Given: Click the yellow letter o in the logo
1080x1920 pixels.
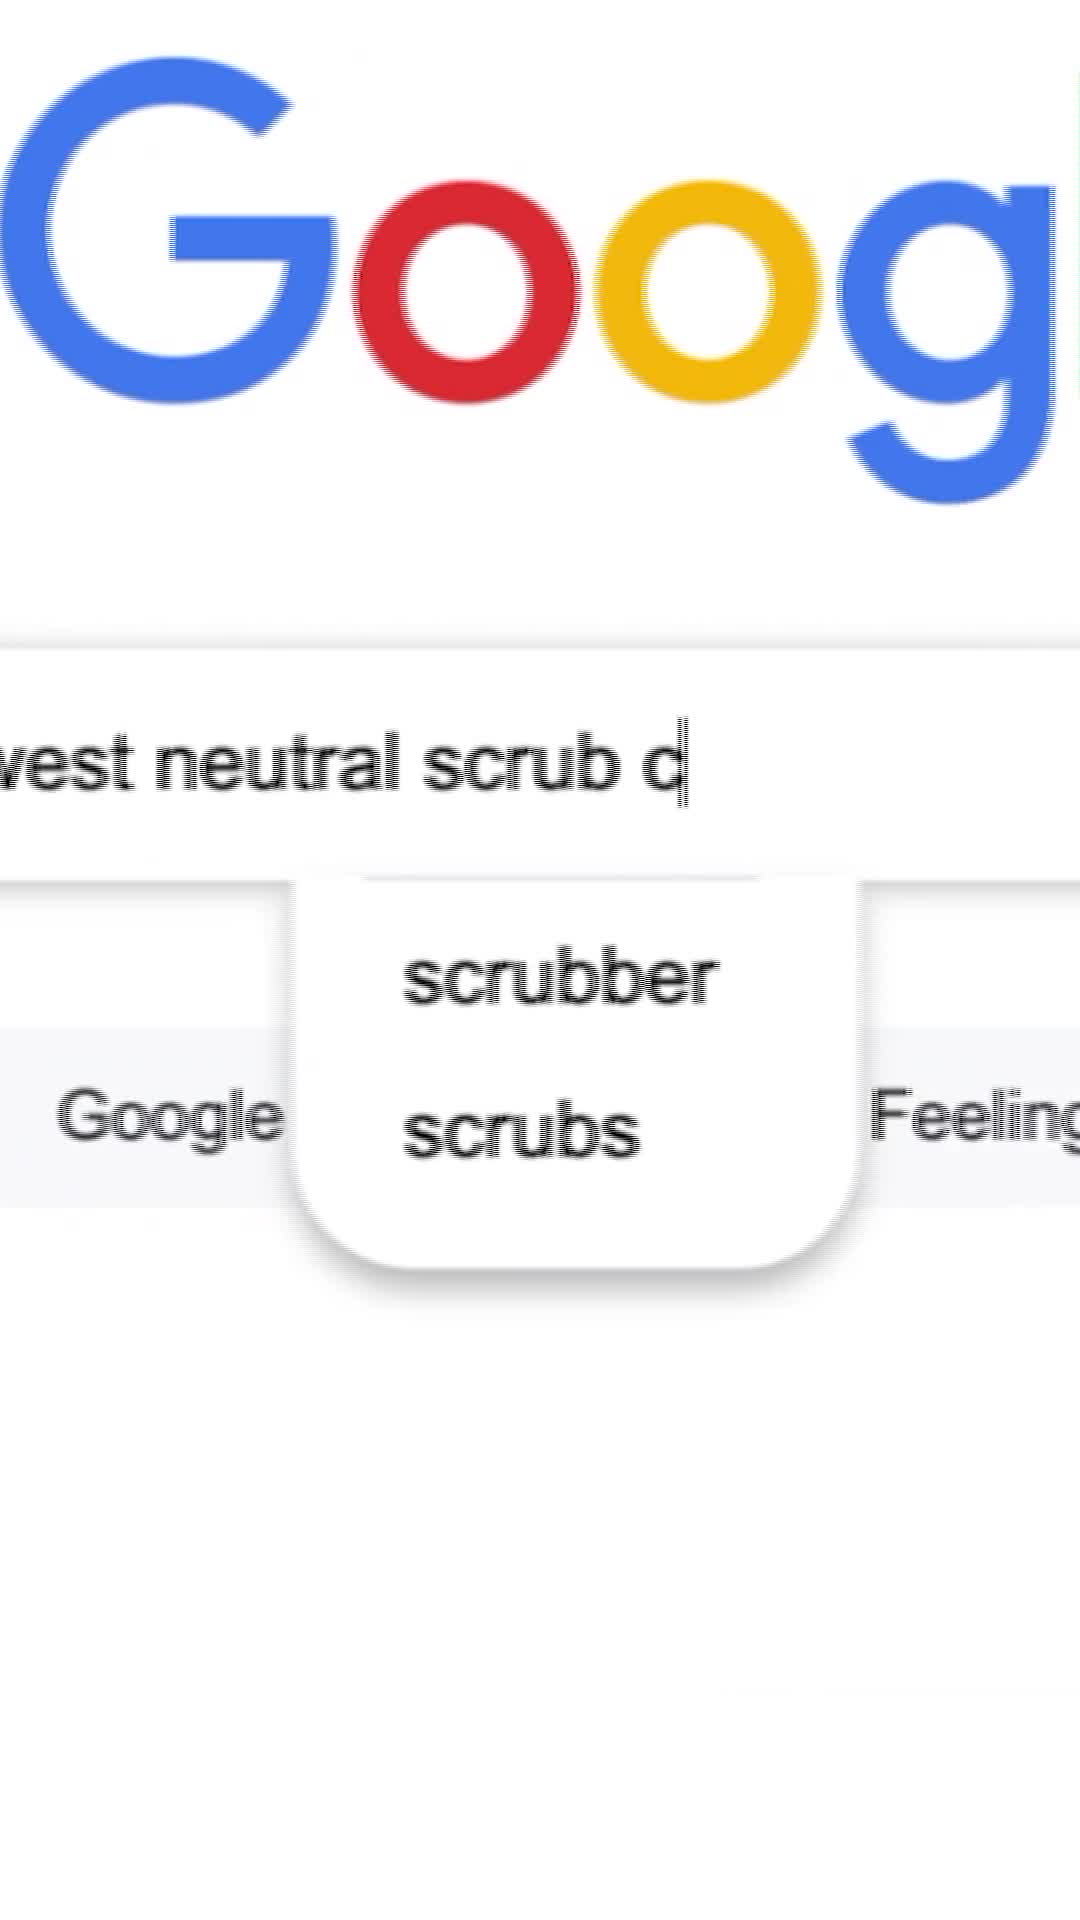Looking at the screenshot, I should [708, 292].
